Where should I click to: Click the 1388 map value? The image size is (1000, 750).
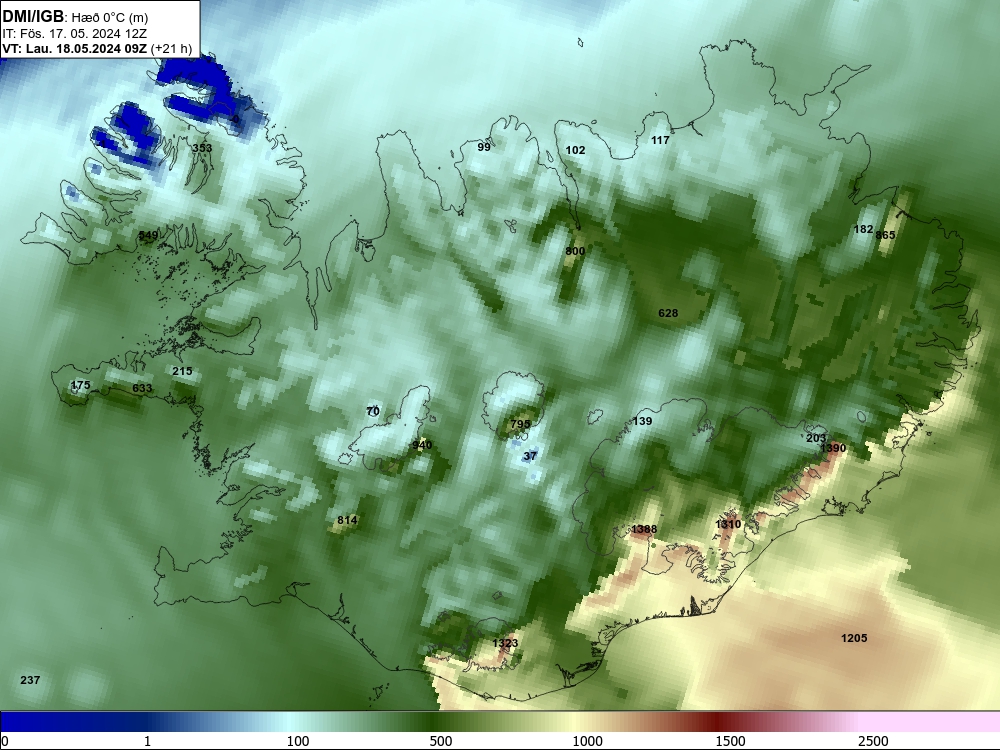point(643,529)
